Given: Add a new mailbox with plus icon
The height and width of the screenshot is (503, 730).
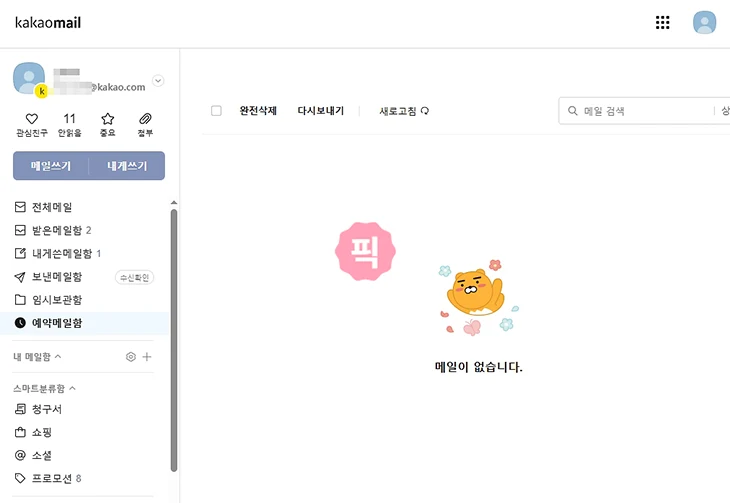Looking at the screenshot, I should pos(147,357).
